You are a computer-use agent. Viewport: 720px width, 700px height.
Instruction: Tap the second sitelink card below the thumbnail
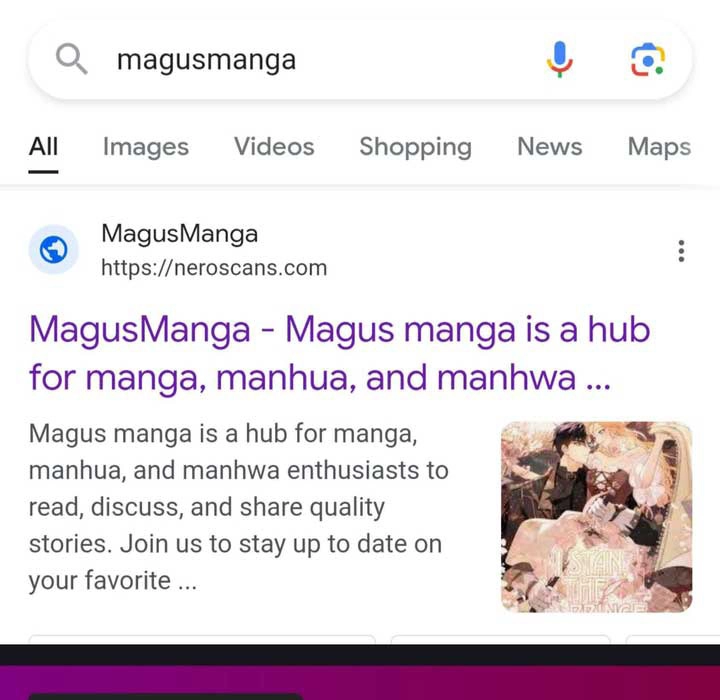click(x=501, y=639)
